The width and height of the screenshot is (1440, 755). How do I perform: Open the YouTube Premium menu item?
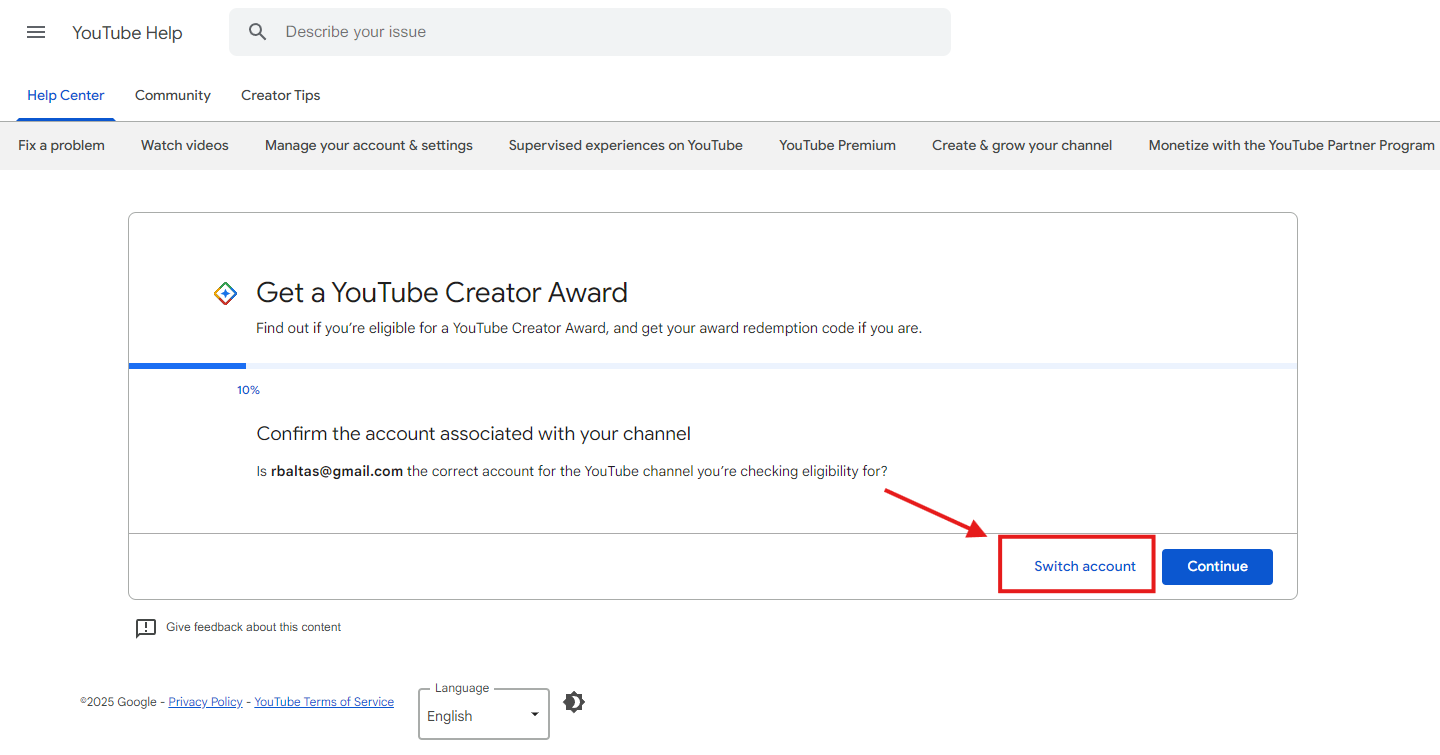[x=838, y=145]
